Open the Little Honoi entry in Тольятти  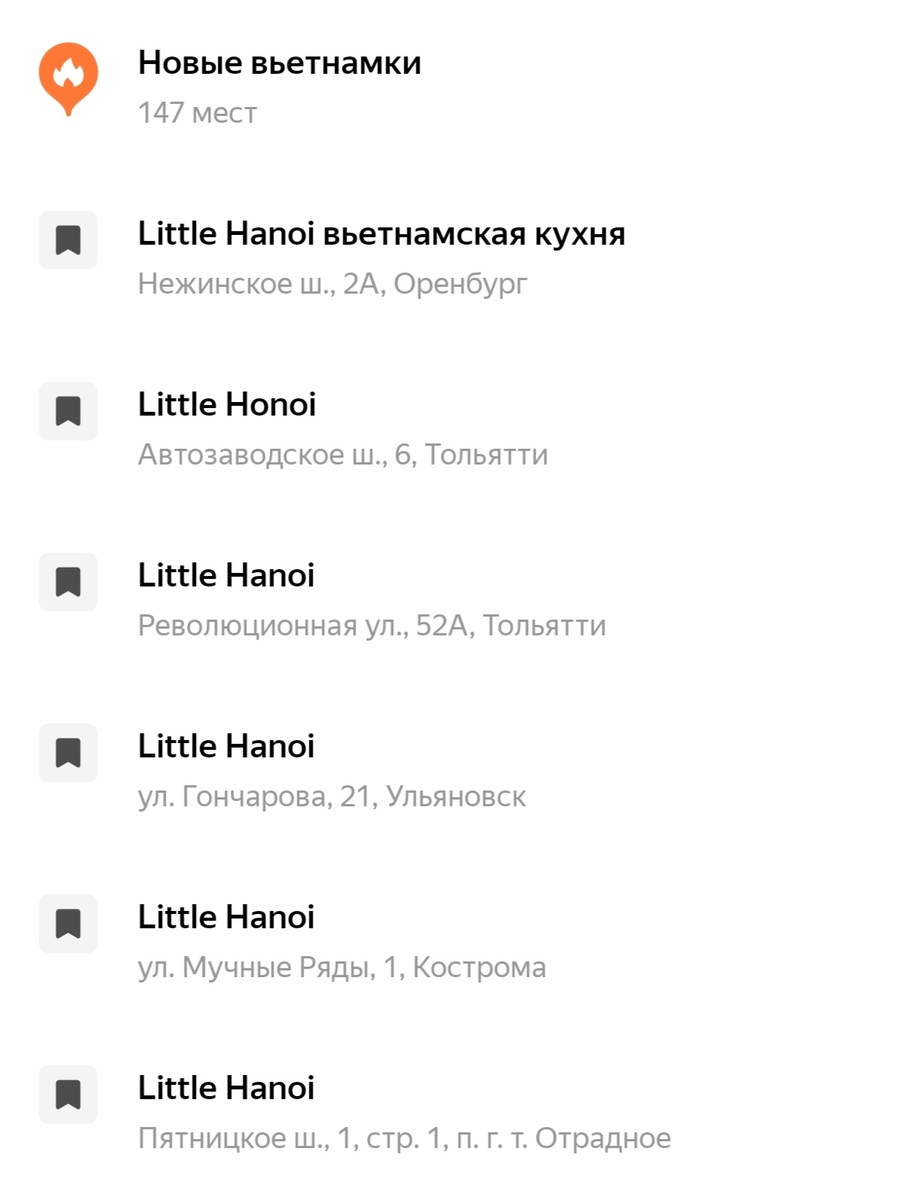[x=226, y=404]
